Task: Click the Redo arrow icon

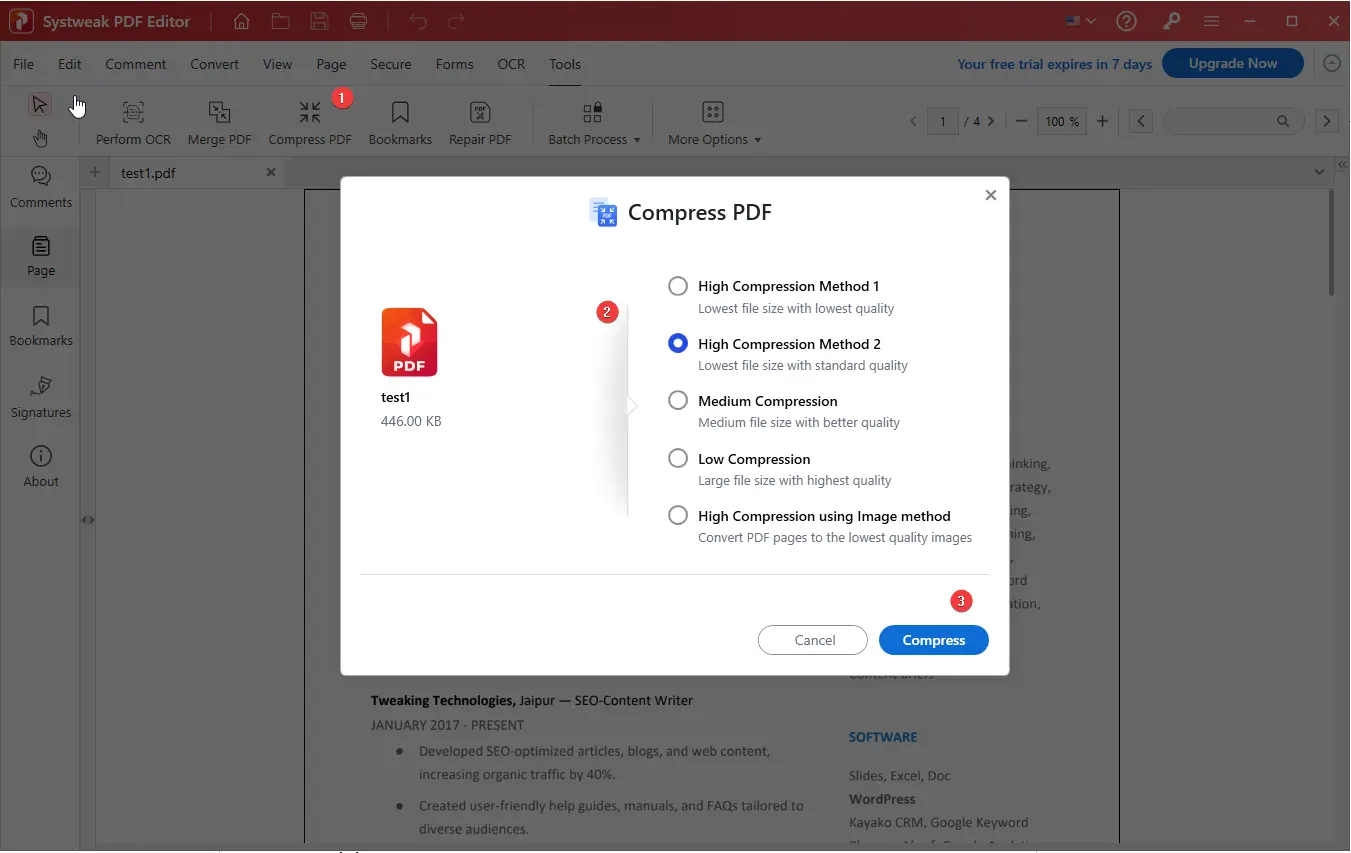Action: tap(456, 21)
